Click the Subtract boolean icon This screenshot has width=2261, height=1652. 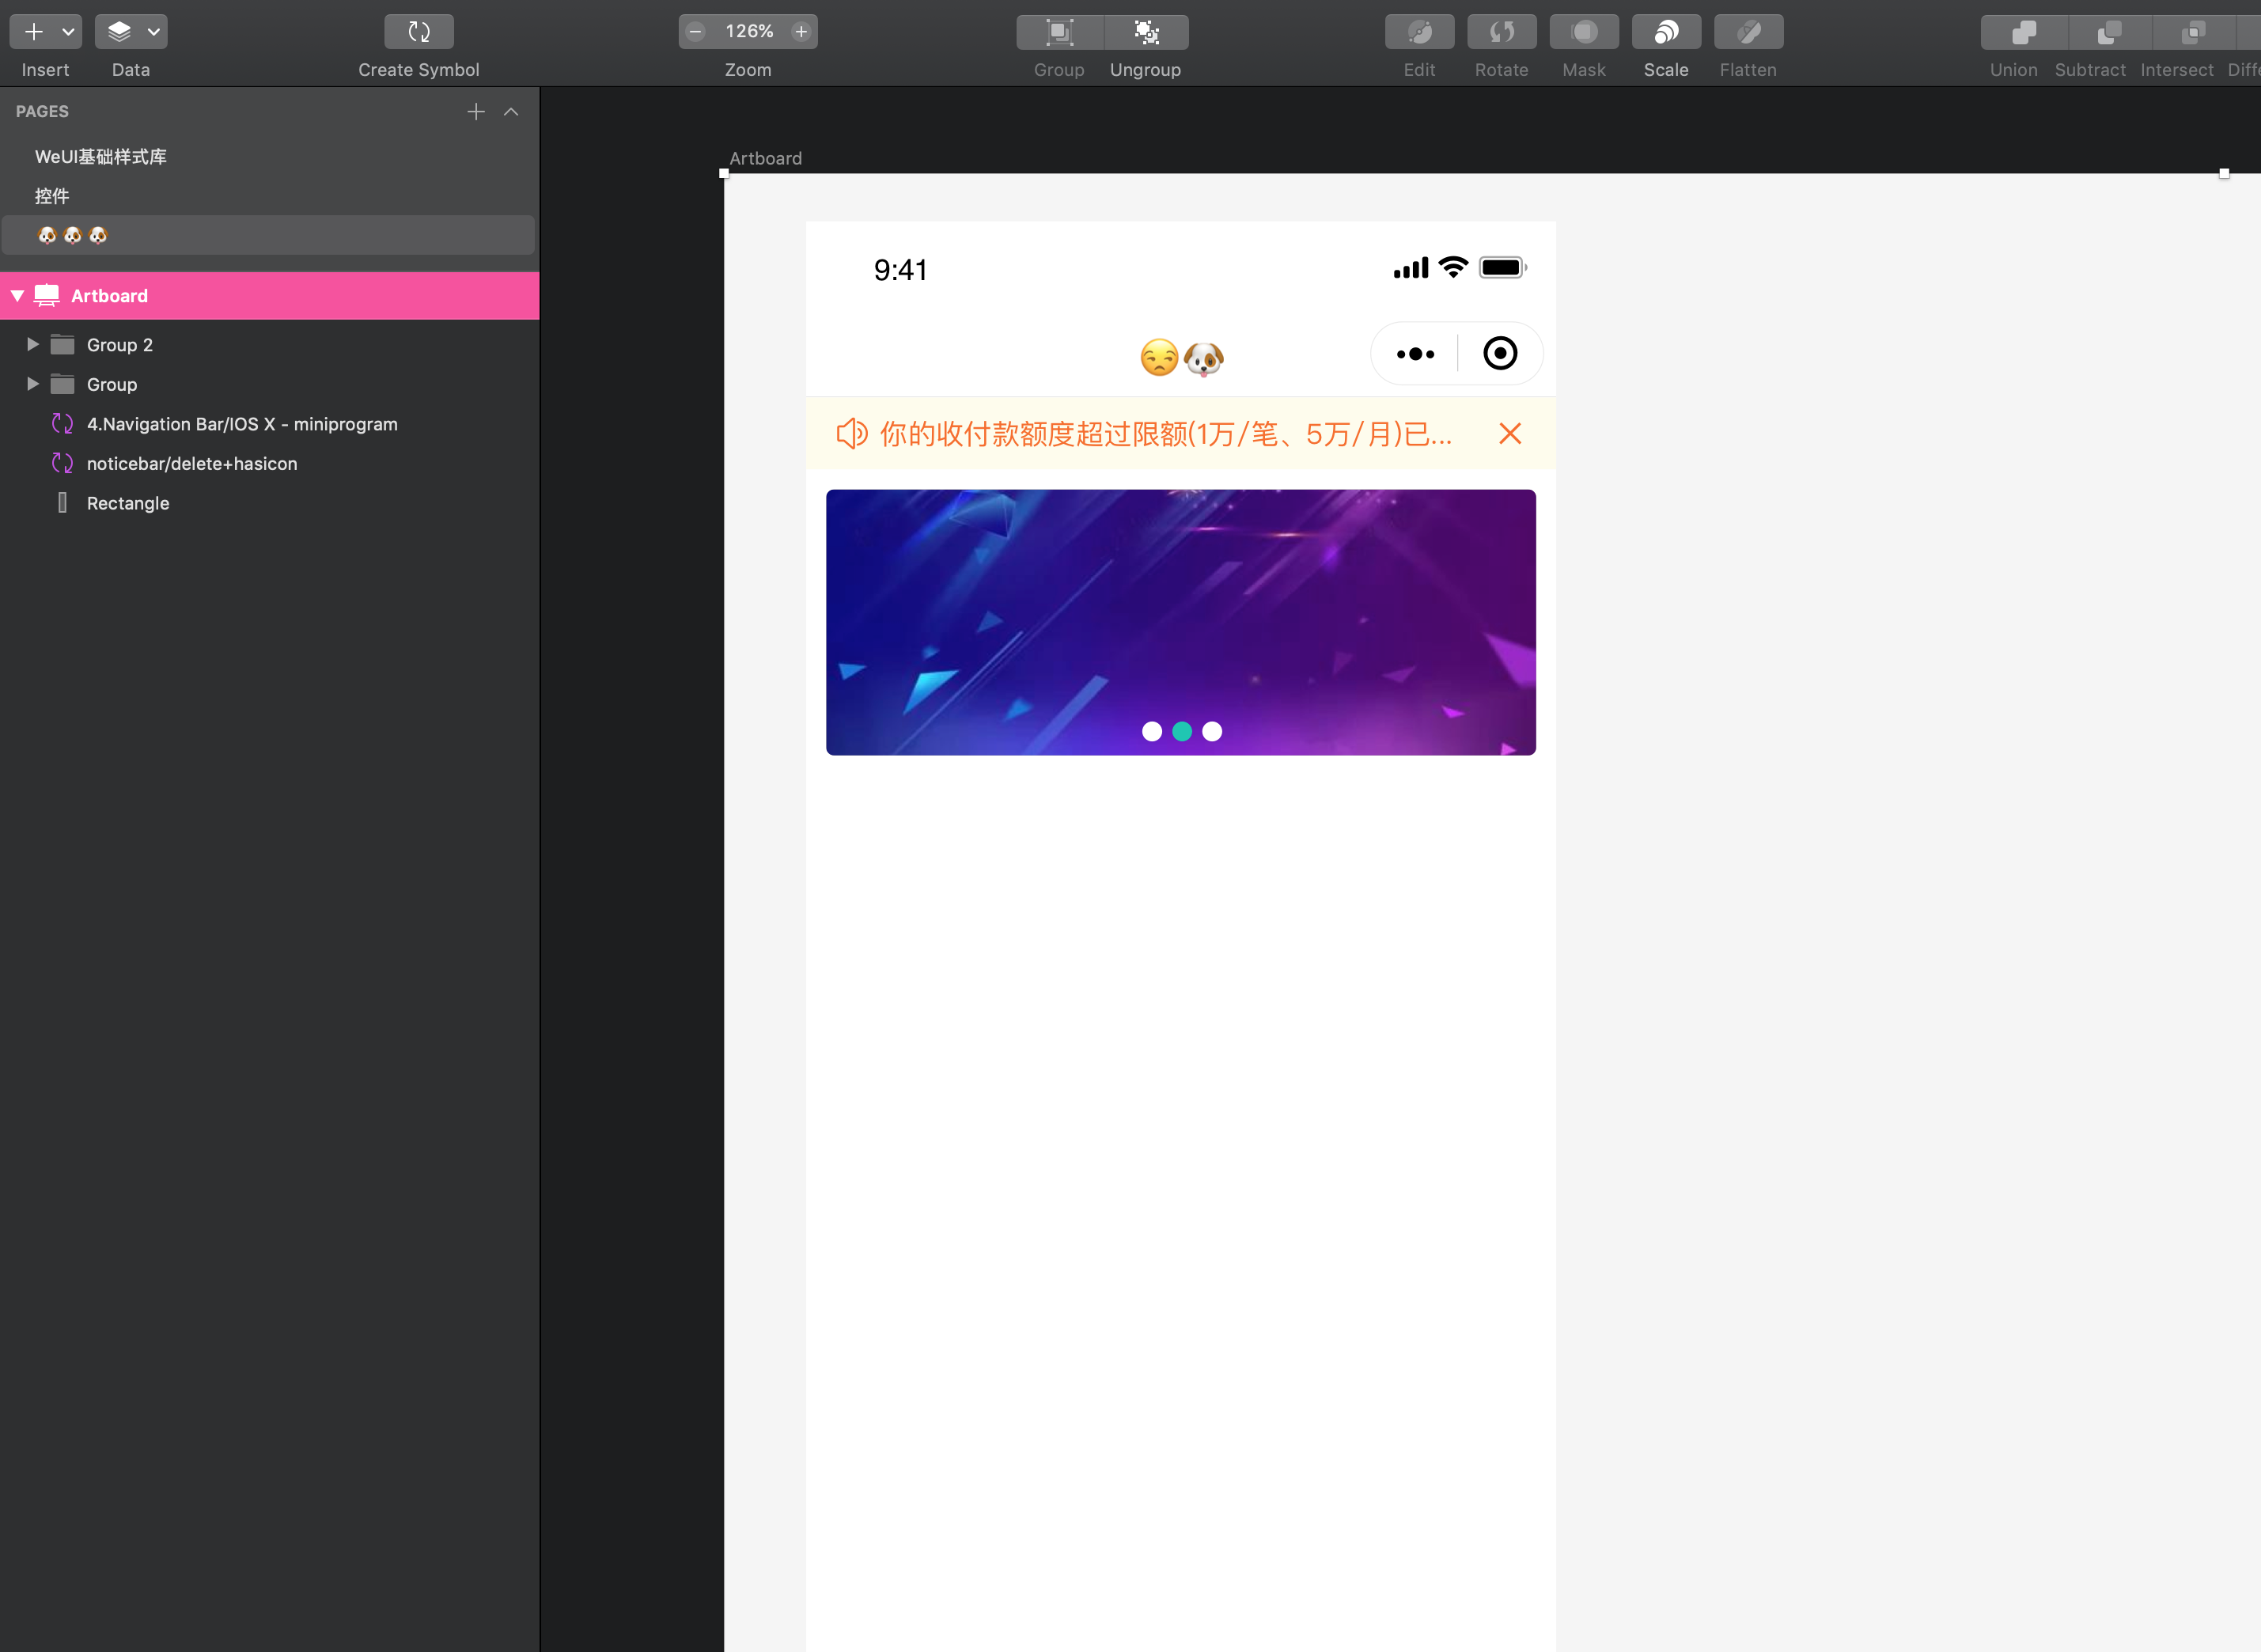point(2109,32)
